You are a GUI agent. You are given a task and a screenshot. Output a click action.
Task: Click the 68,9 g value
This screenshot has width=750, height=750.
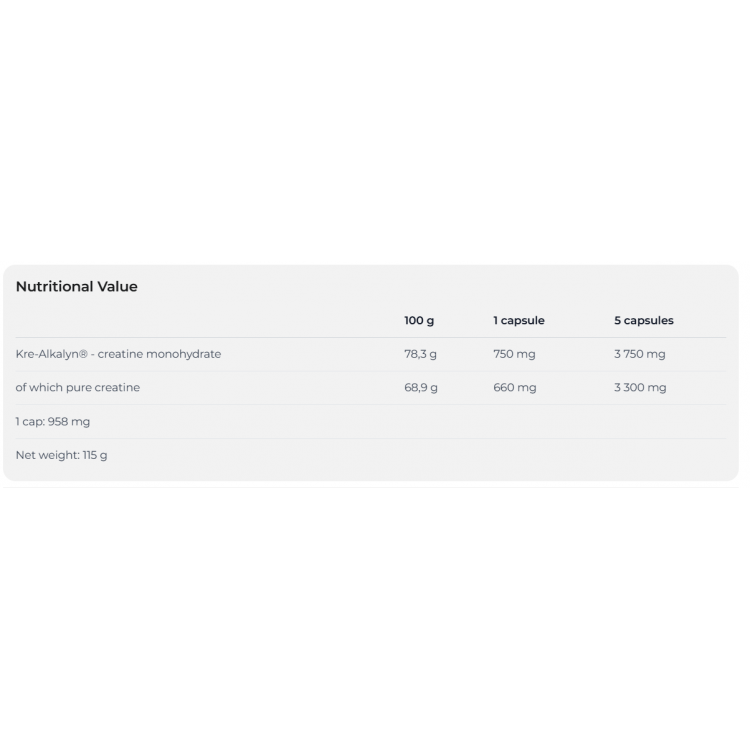(x=420, y=388)
